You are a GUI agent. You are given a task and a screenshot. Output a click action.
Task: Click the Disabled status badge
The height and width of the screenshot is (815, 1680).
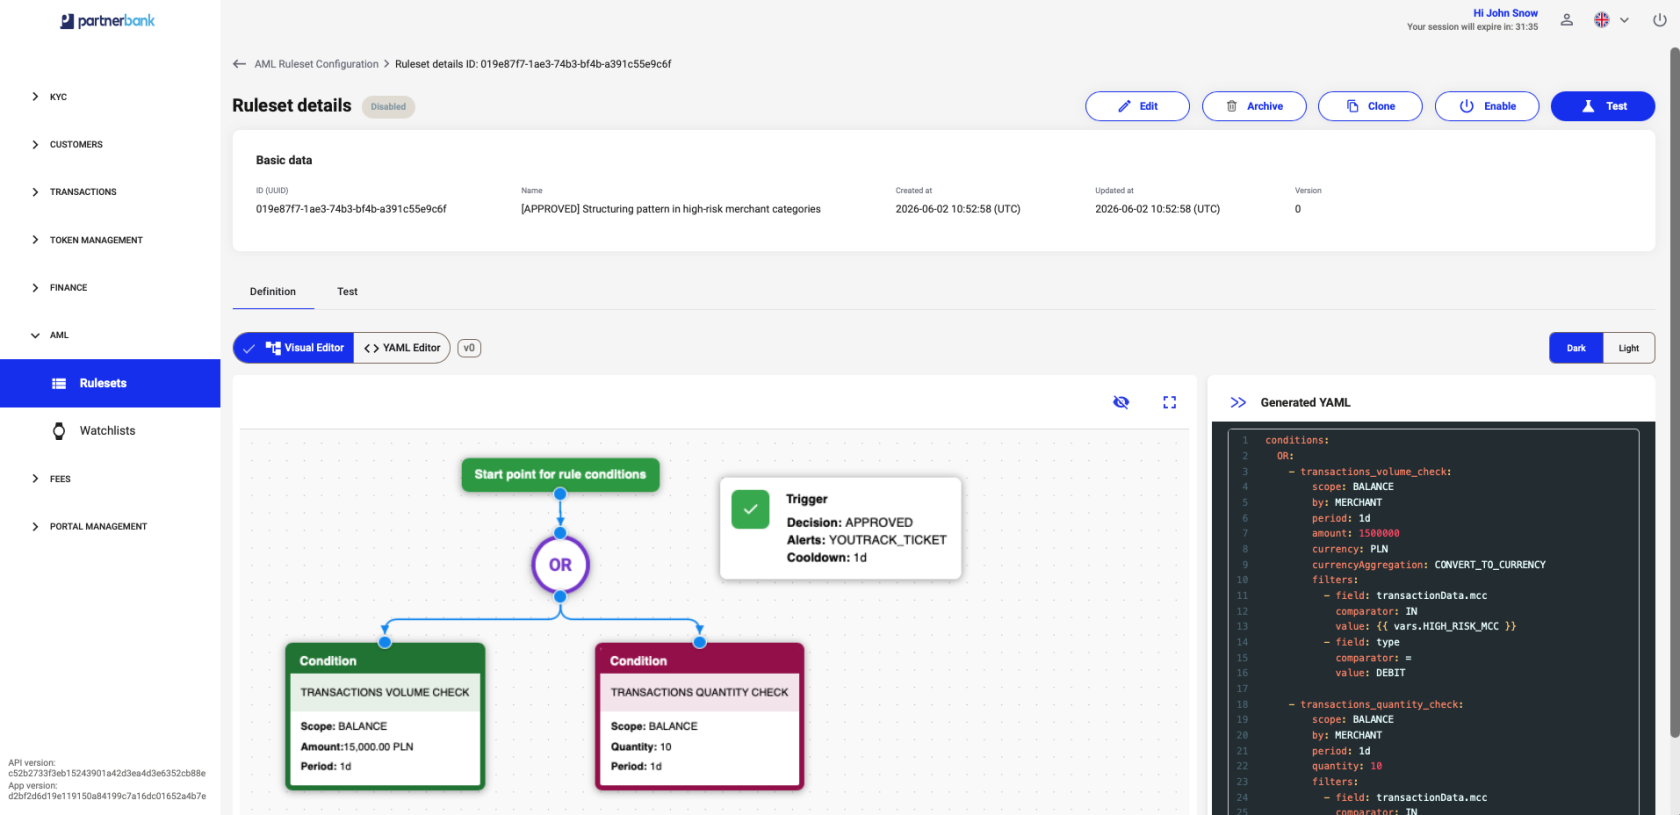pyautogui.click(x=388, y=107)
